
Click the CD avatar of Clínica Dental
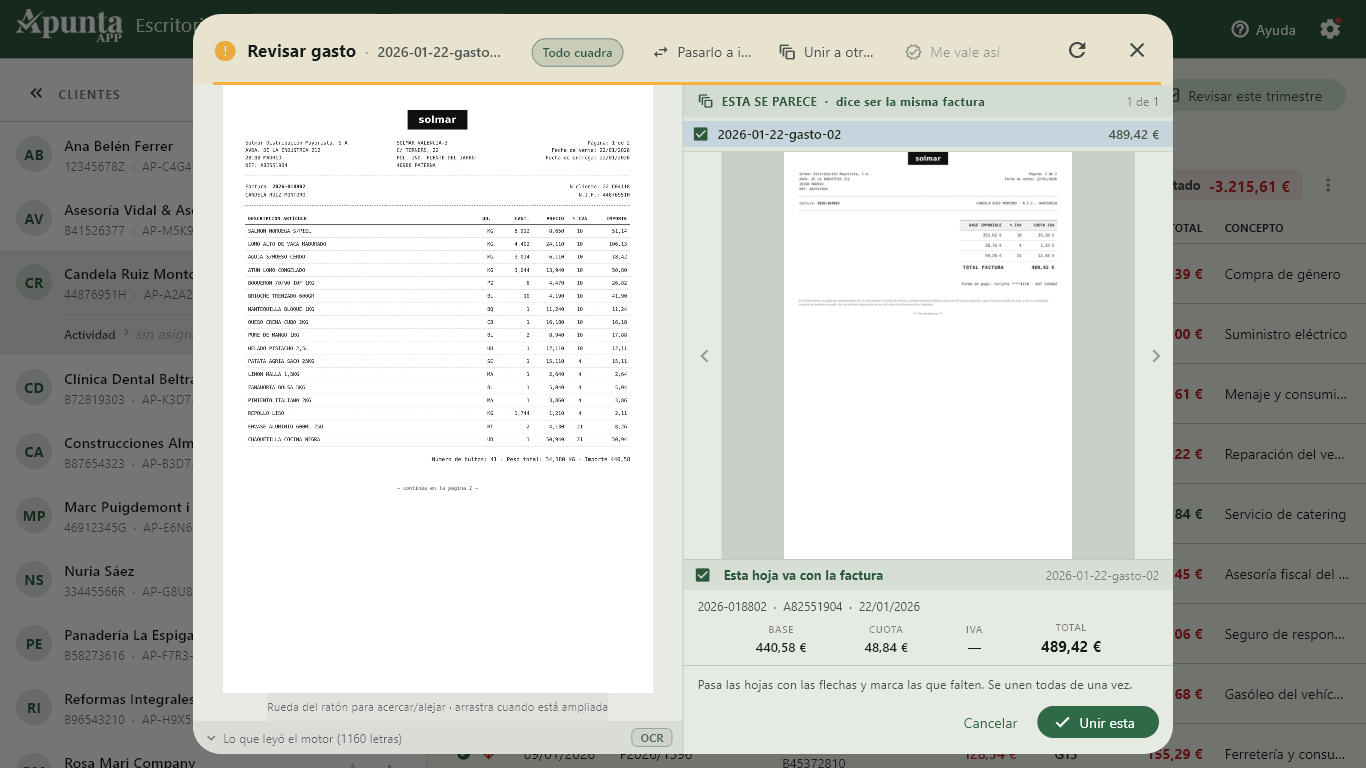point(34,388)
